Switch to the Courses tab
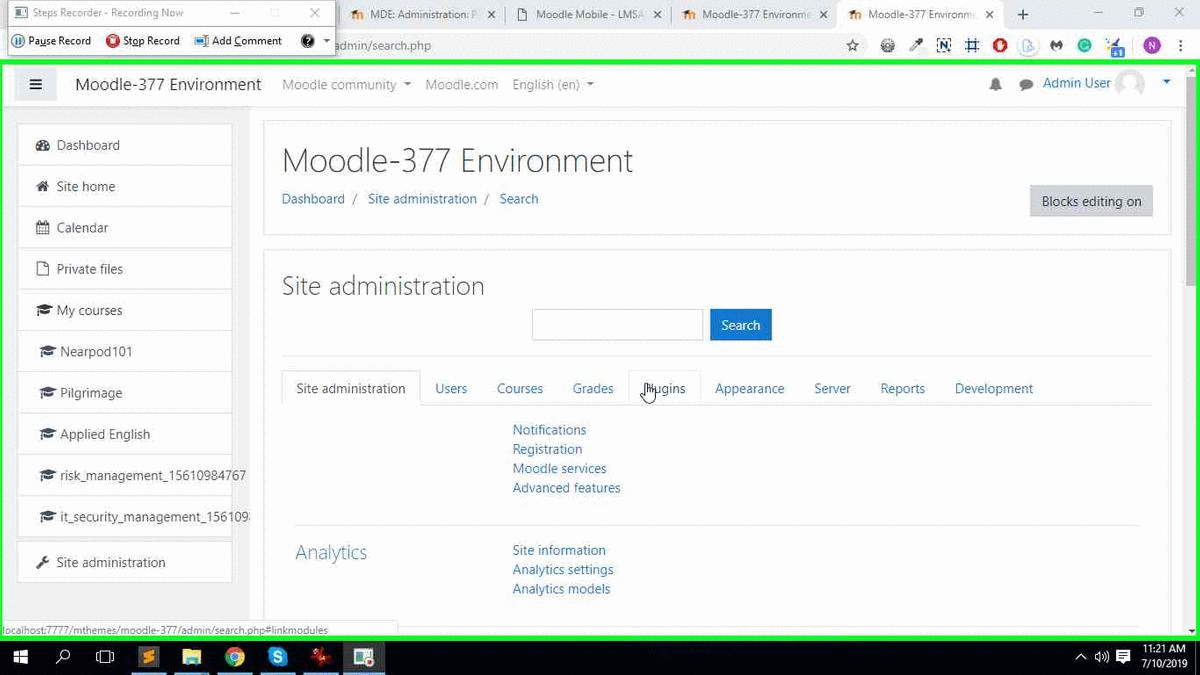Image resolution: width=1200 pixels, height=675 pixels. click(520, 388)
